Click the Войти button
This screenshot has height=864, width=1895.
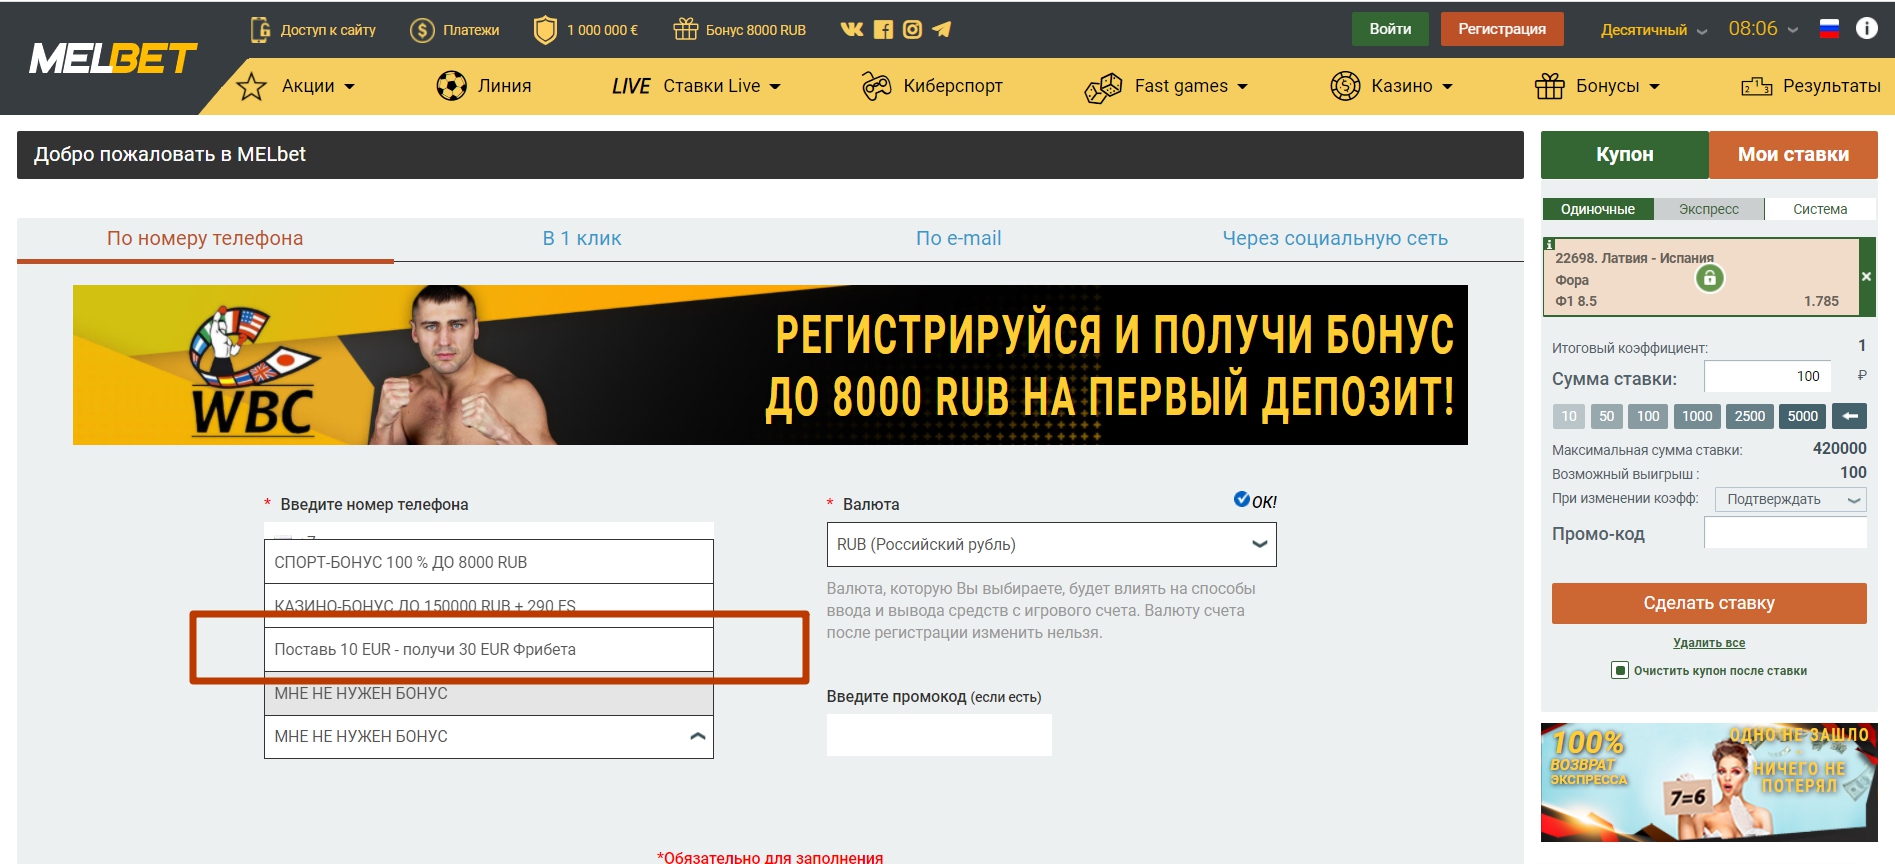click(1390, 29)
